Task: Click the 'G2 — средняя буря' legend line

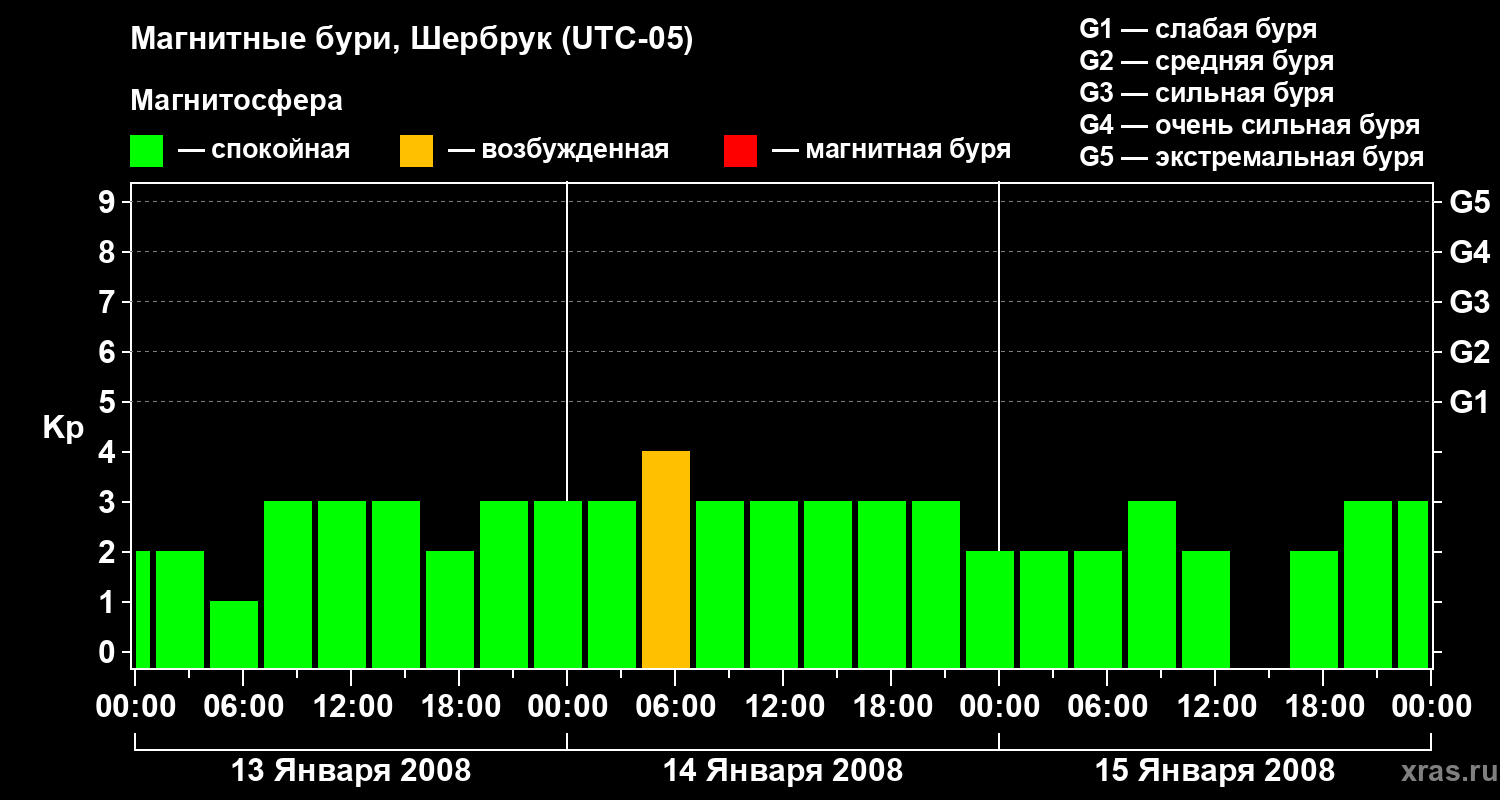Action: (1207, 61)
